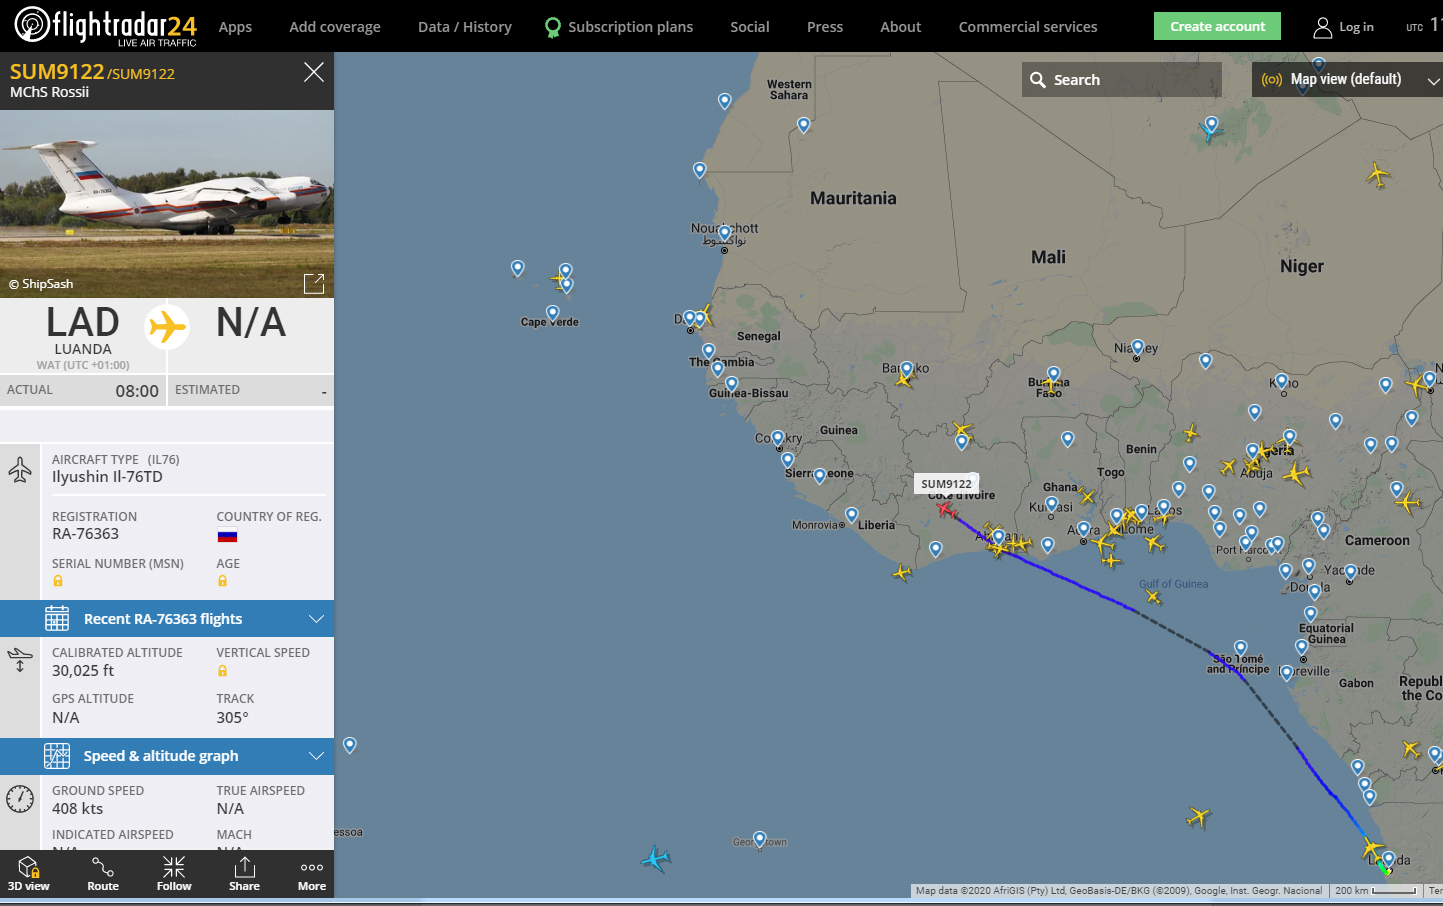The image size is (1443, 906).
Task: Click the Russian flag icon
Action: pos(227,536)
